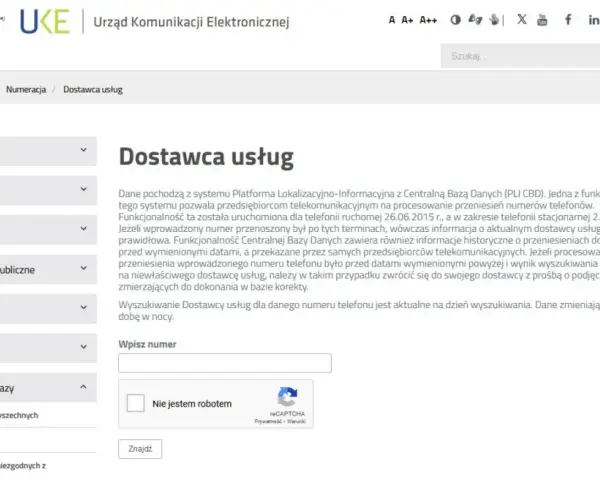
Task: Click the Znajdź button
Action: (x=140, y=449)
